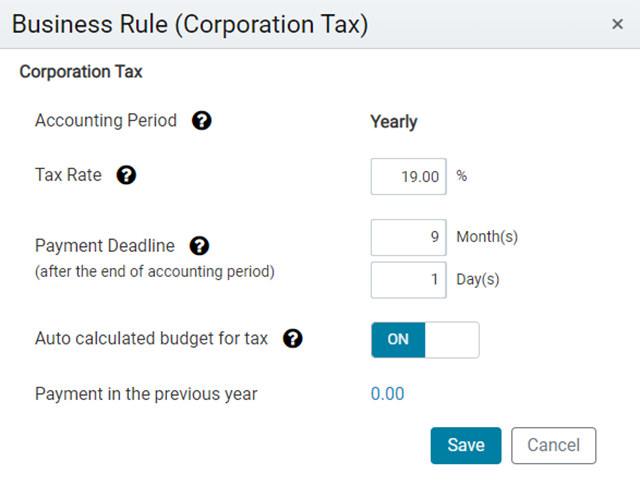
Task: Click the white off-side of the budget toggle
Action: click(x=452, y=340)
